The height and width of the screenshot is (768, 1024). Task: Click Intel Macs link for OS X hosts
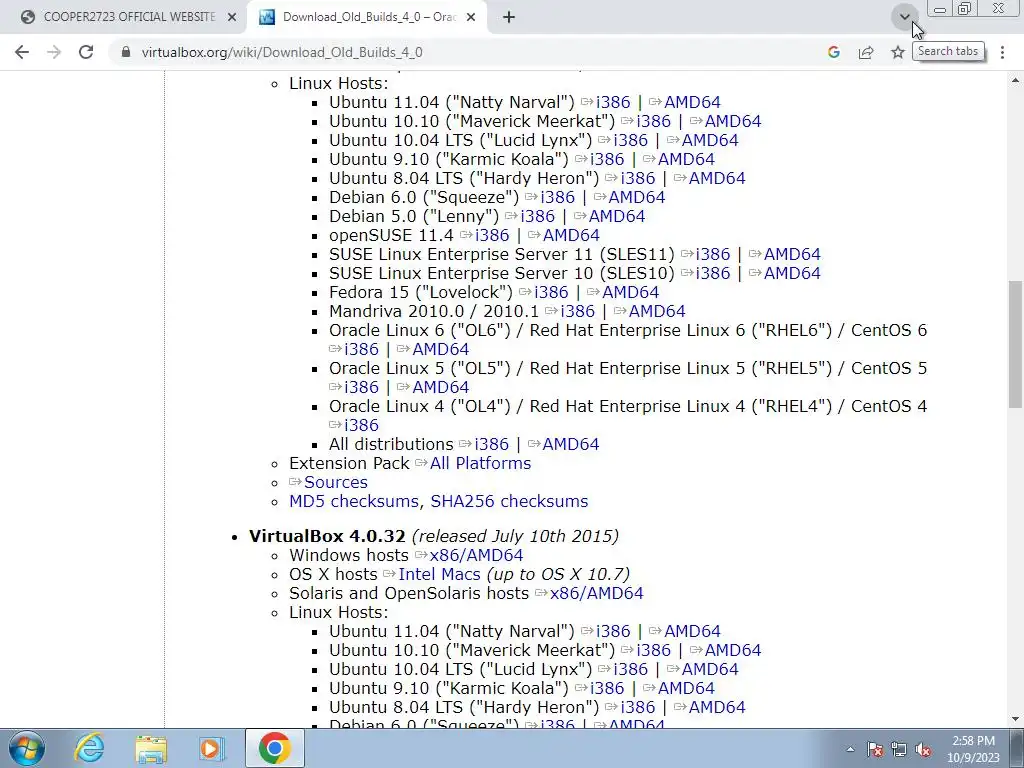(439, 574)
